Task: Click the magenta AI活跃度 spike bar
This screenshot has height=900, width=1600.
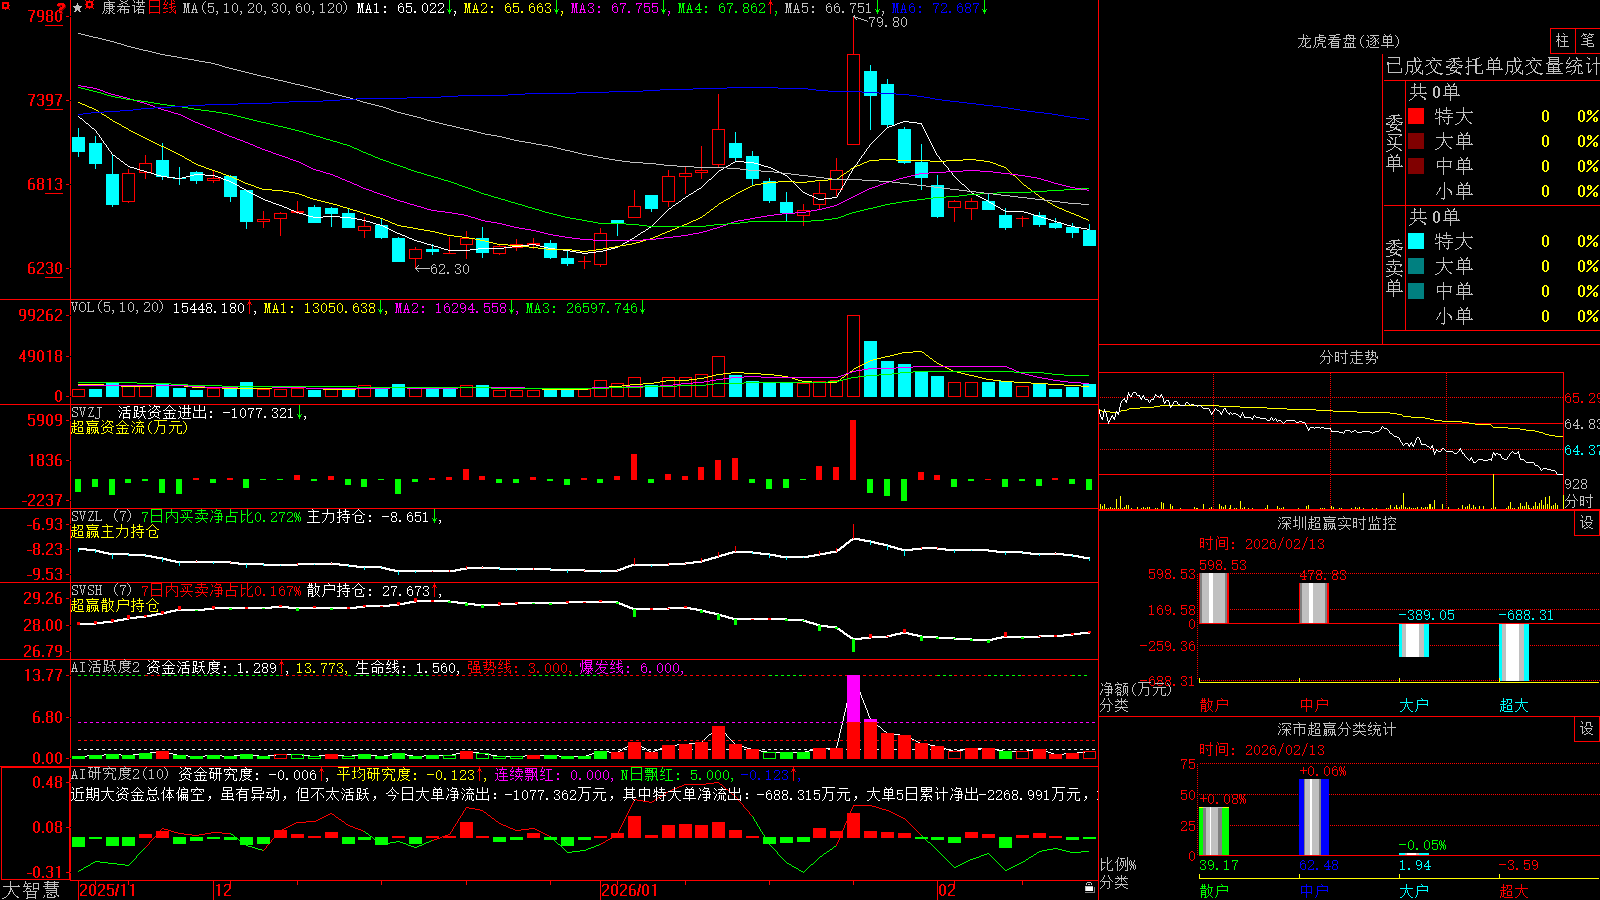Action: [x=853, y=699]
